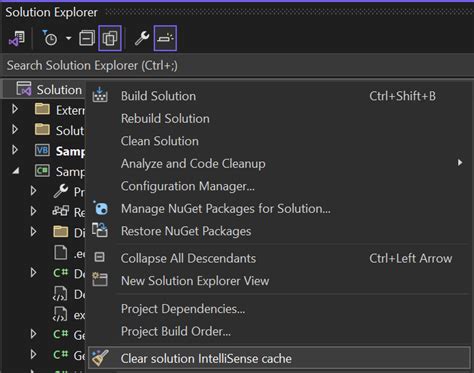The width and height of the screenshot is (474, 373).
Task: Click the Collapse All Descendants icon
Action: 100,257
